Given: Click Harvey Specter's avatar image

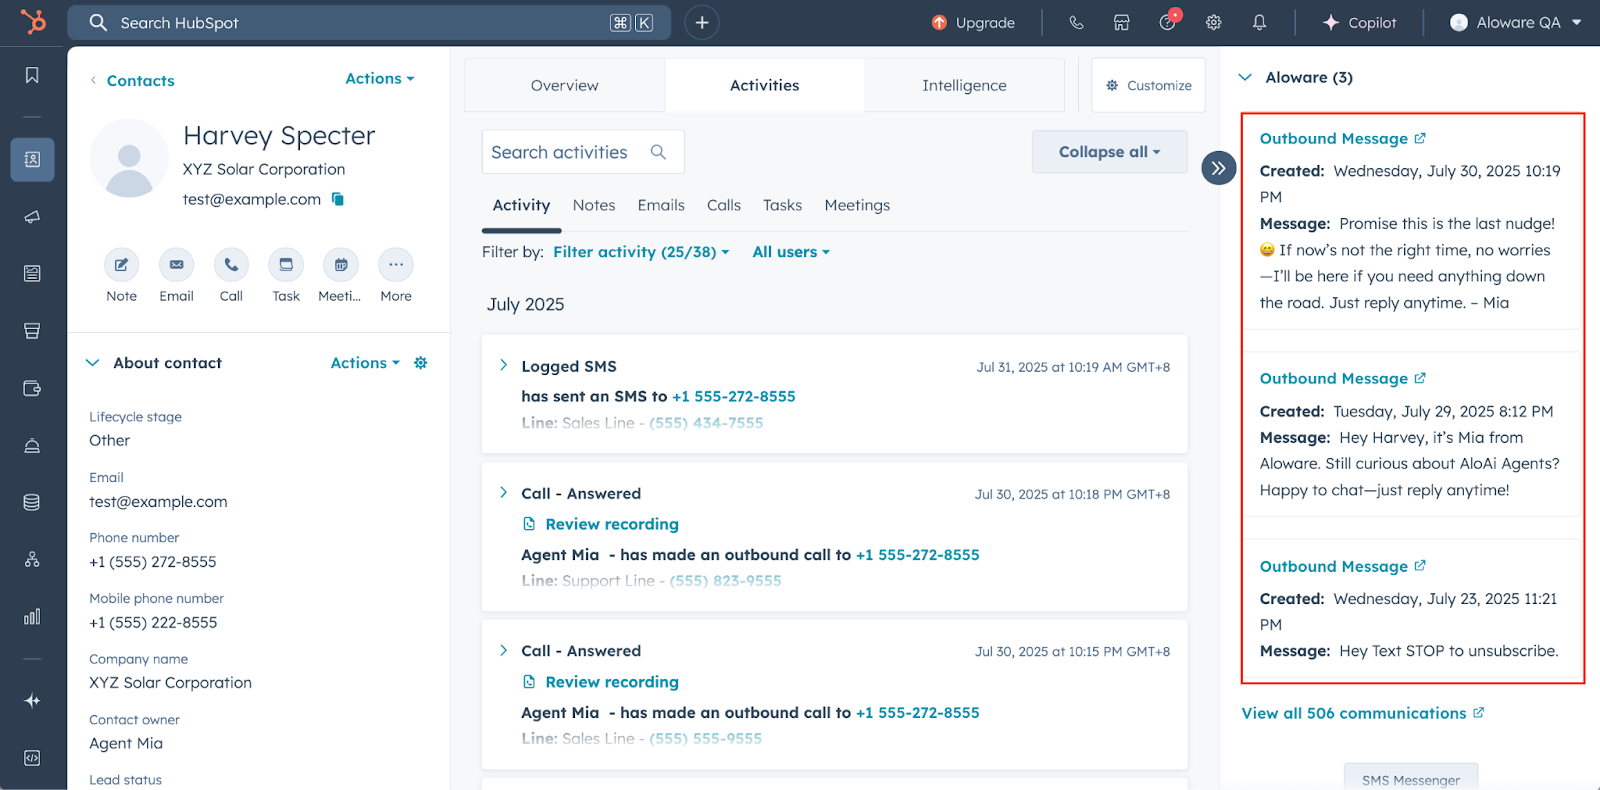Looking at the screenshot, I should click(x=129, y=158).
